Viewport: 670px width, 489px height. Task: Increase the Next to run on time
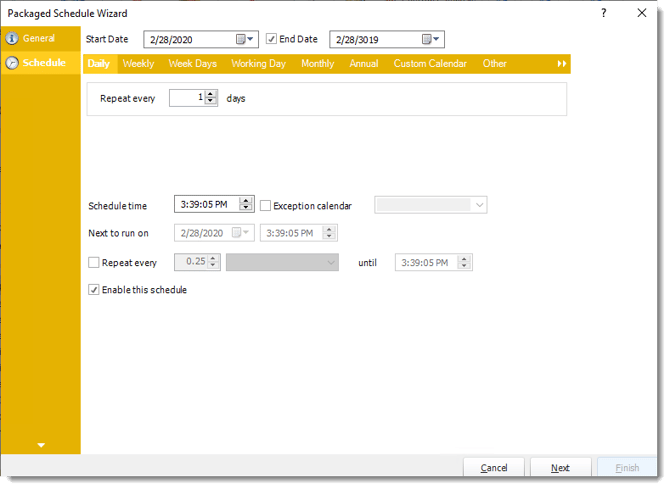point(329,230)
